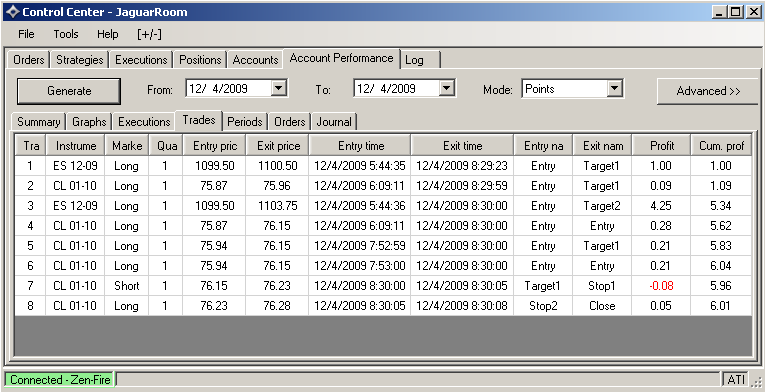The image size is (765, 392).
Task: Click exit price 76.28 in trade 8
Action: pos(278,306)
